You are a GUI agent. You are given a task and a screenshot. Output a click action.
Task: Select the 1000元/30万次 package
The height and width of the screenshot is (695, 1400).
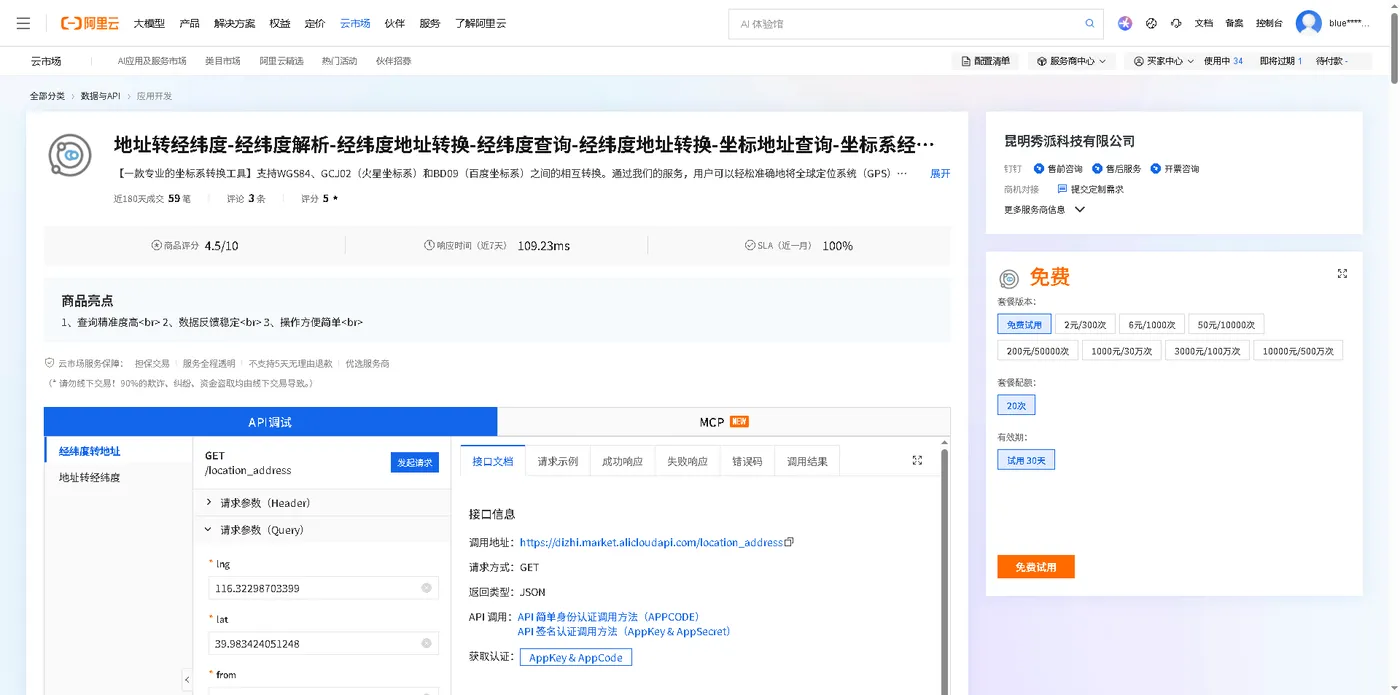click(1121, 351)
